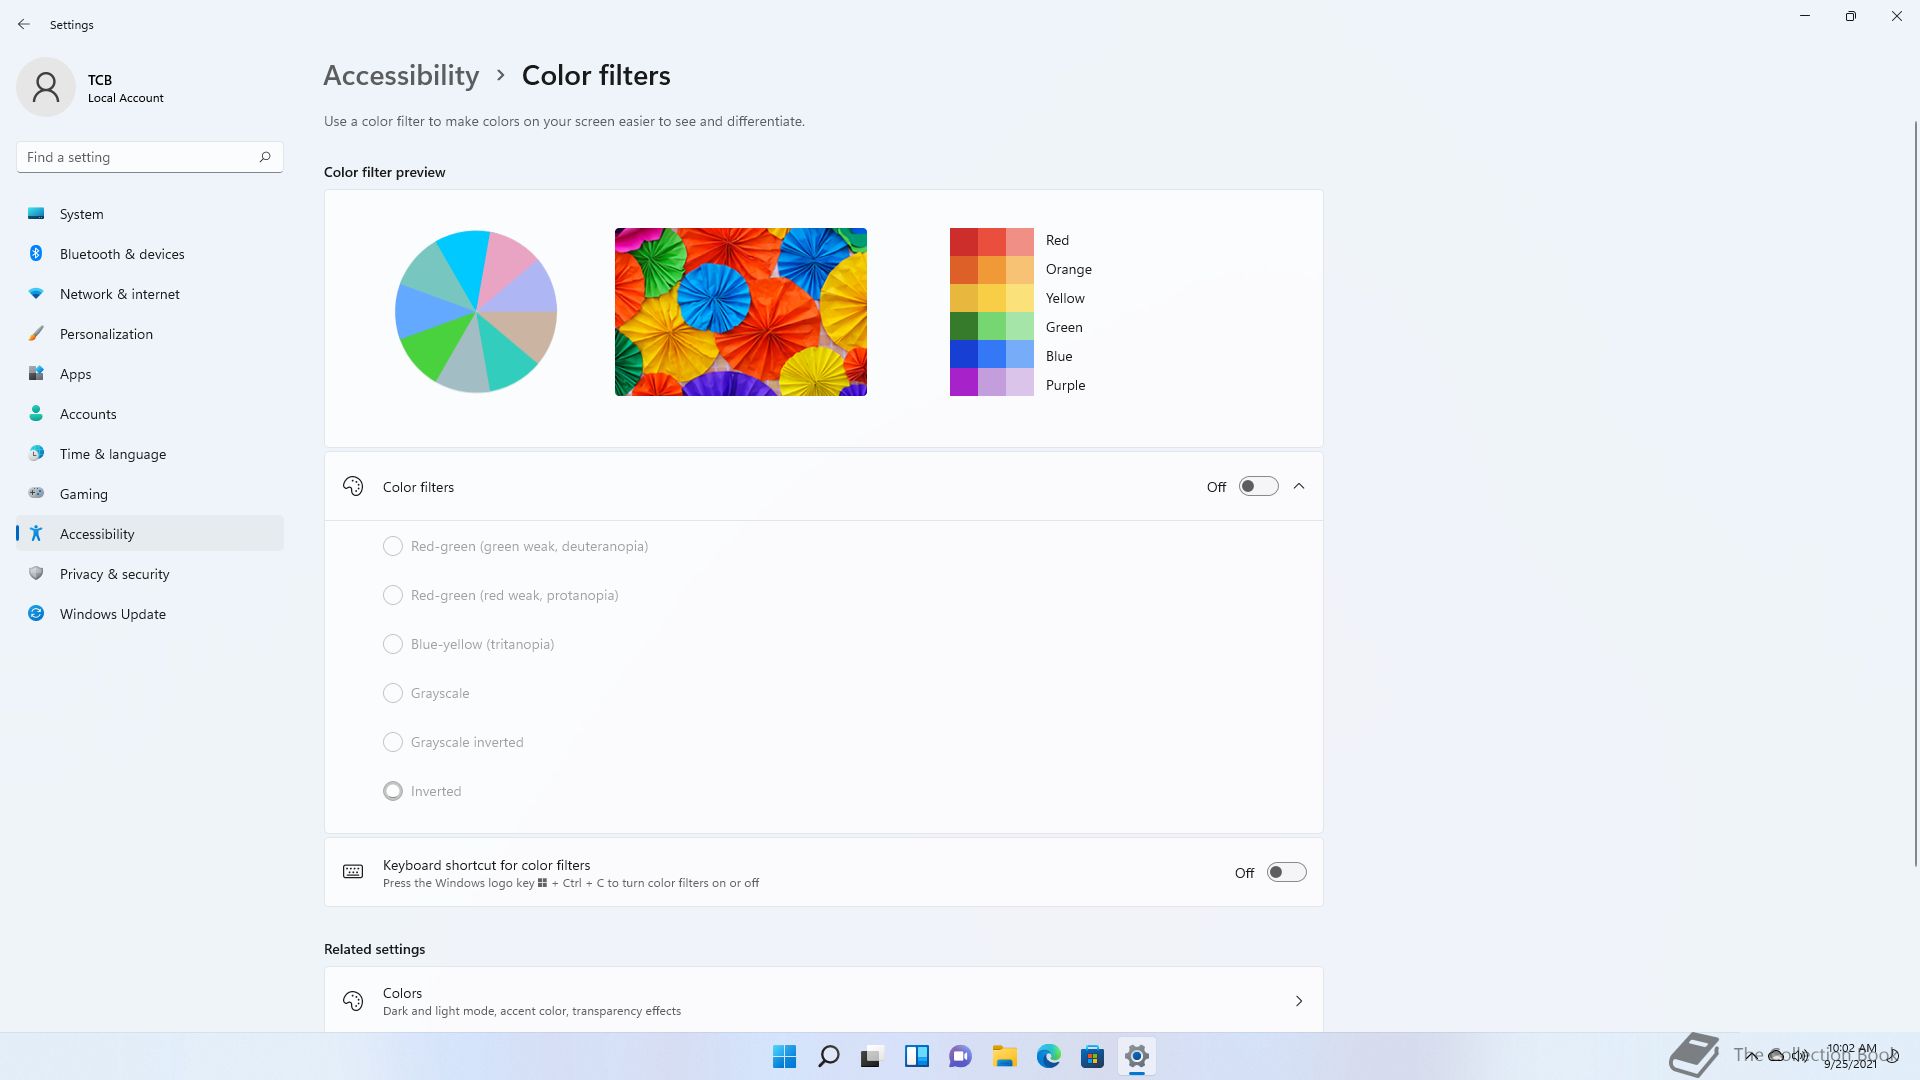The width and height of the screenshot is (1920, 1080).
Task: Select Red-green deuteranopia radio button
Action: pyautogui.click(x=393, y=546)
